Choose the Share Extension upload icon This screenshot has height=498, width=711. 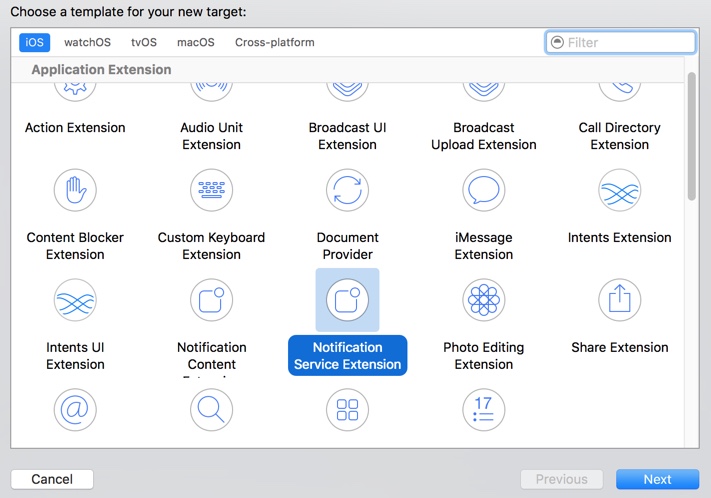[619, 300]
